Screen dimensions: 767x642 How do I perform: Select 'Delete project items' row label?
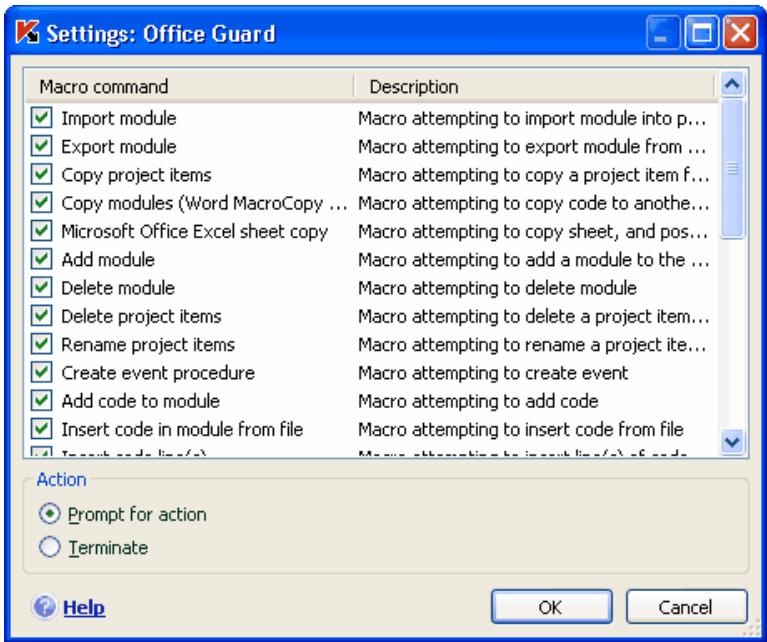pyautogui.click(x=141, y=317)
